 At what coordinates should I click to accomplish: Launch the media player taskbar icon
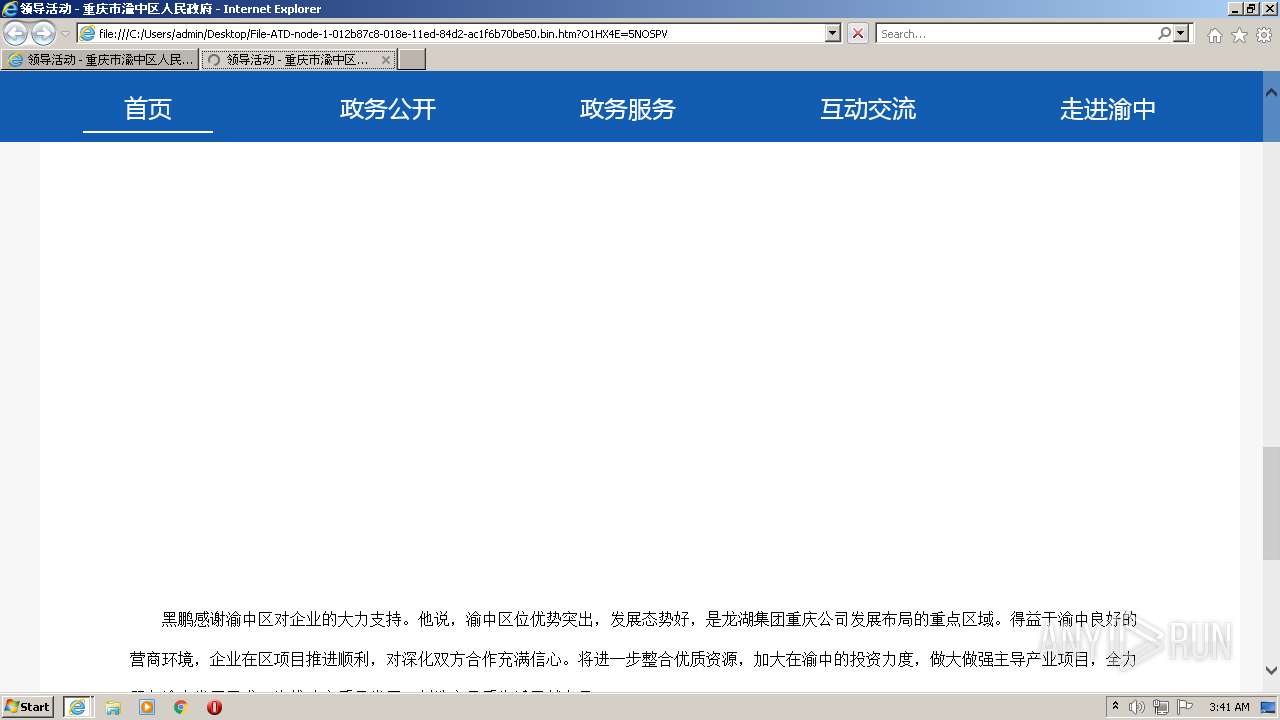pyautogui.click(x=147, y=707)
